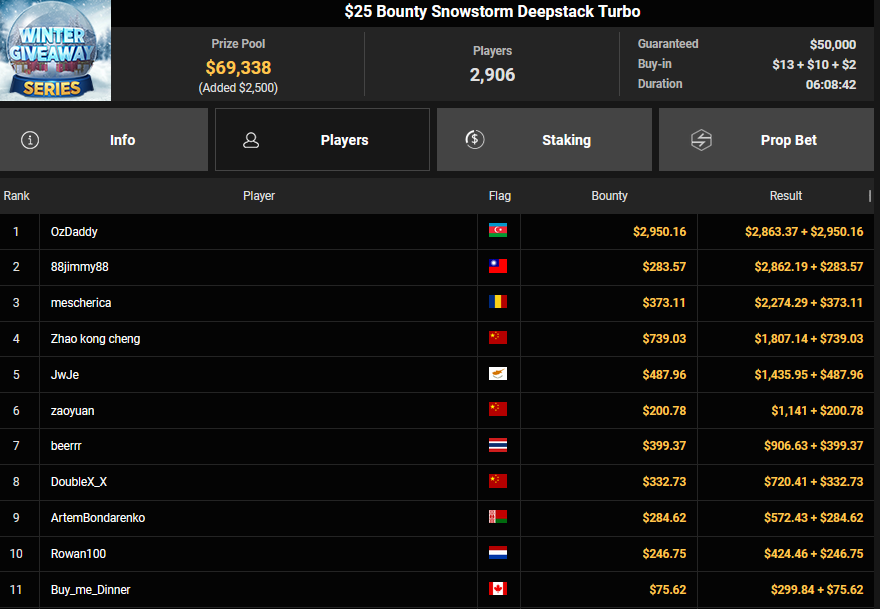Viewport: 880px width, 609px height.
Task: Click the dollar coin Staking icon
Action: pos(475,140)
